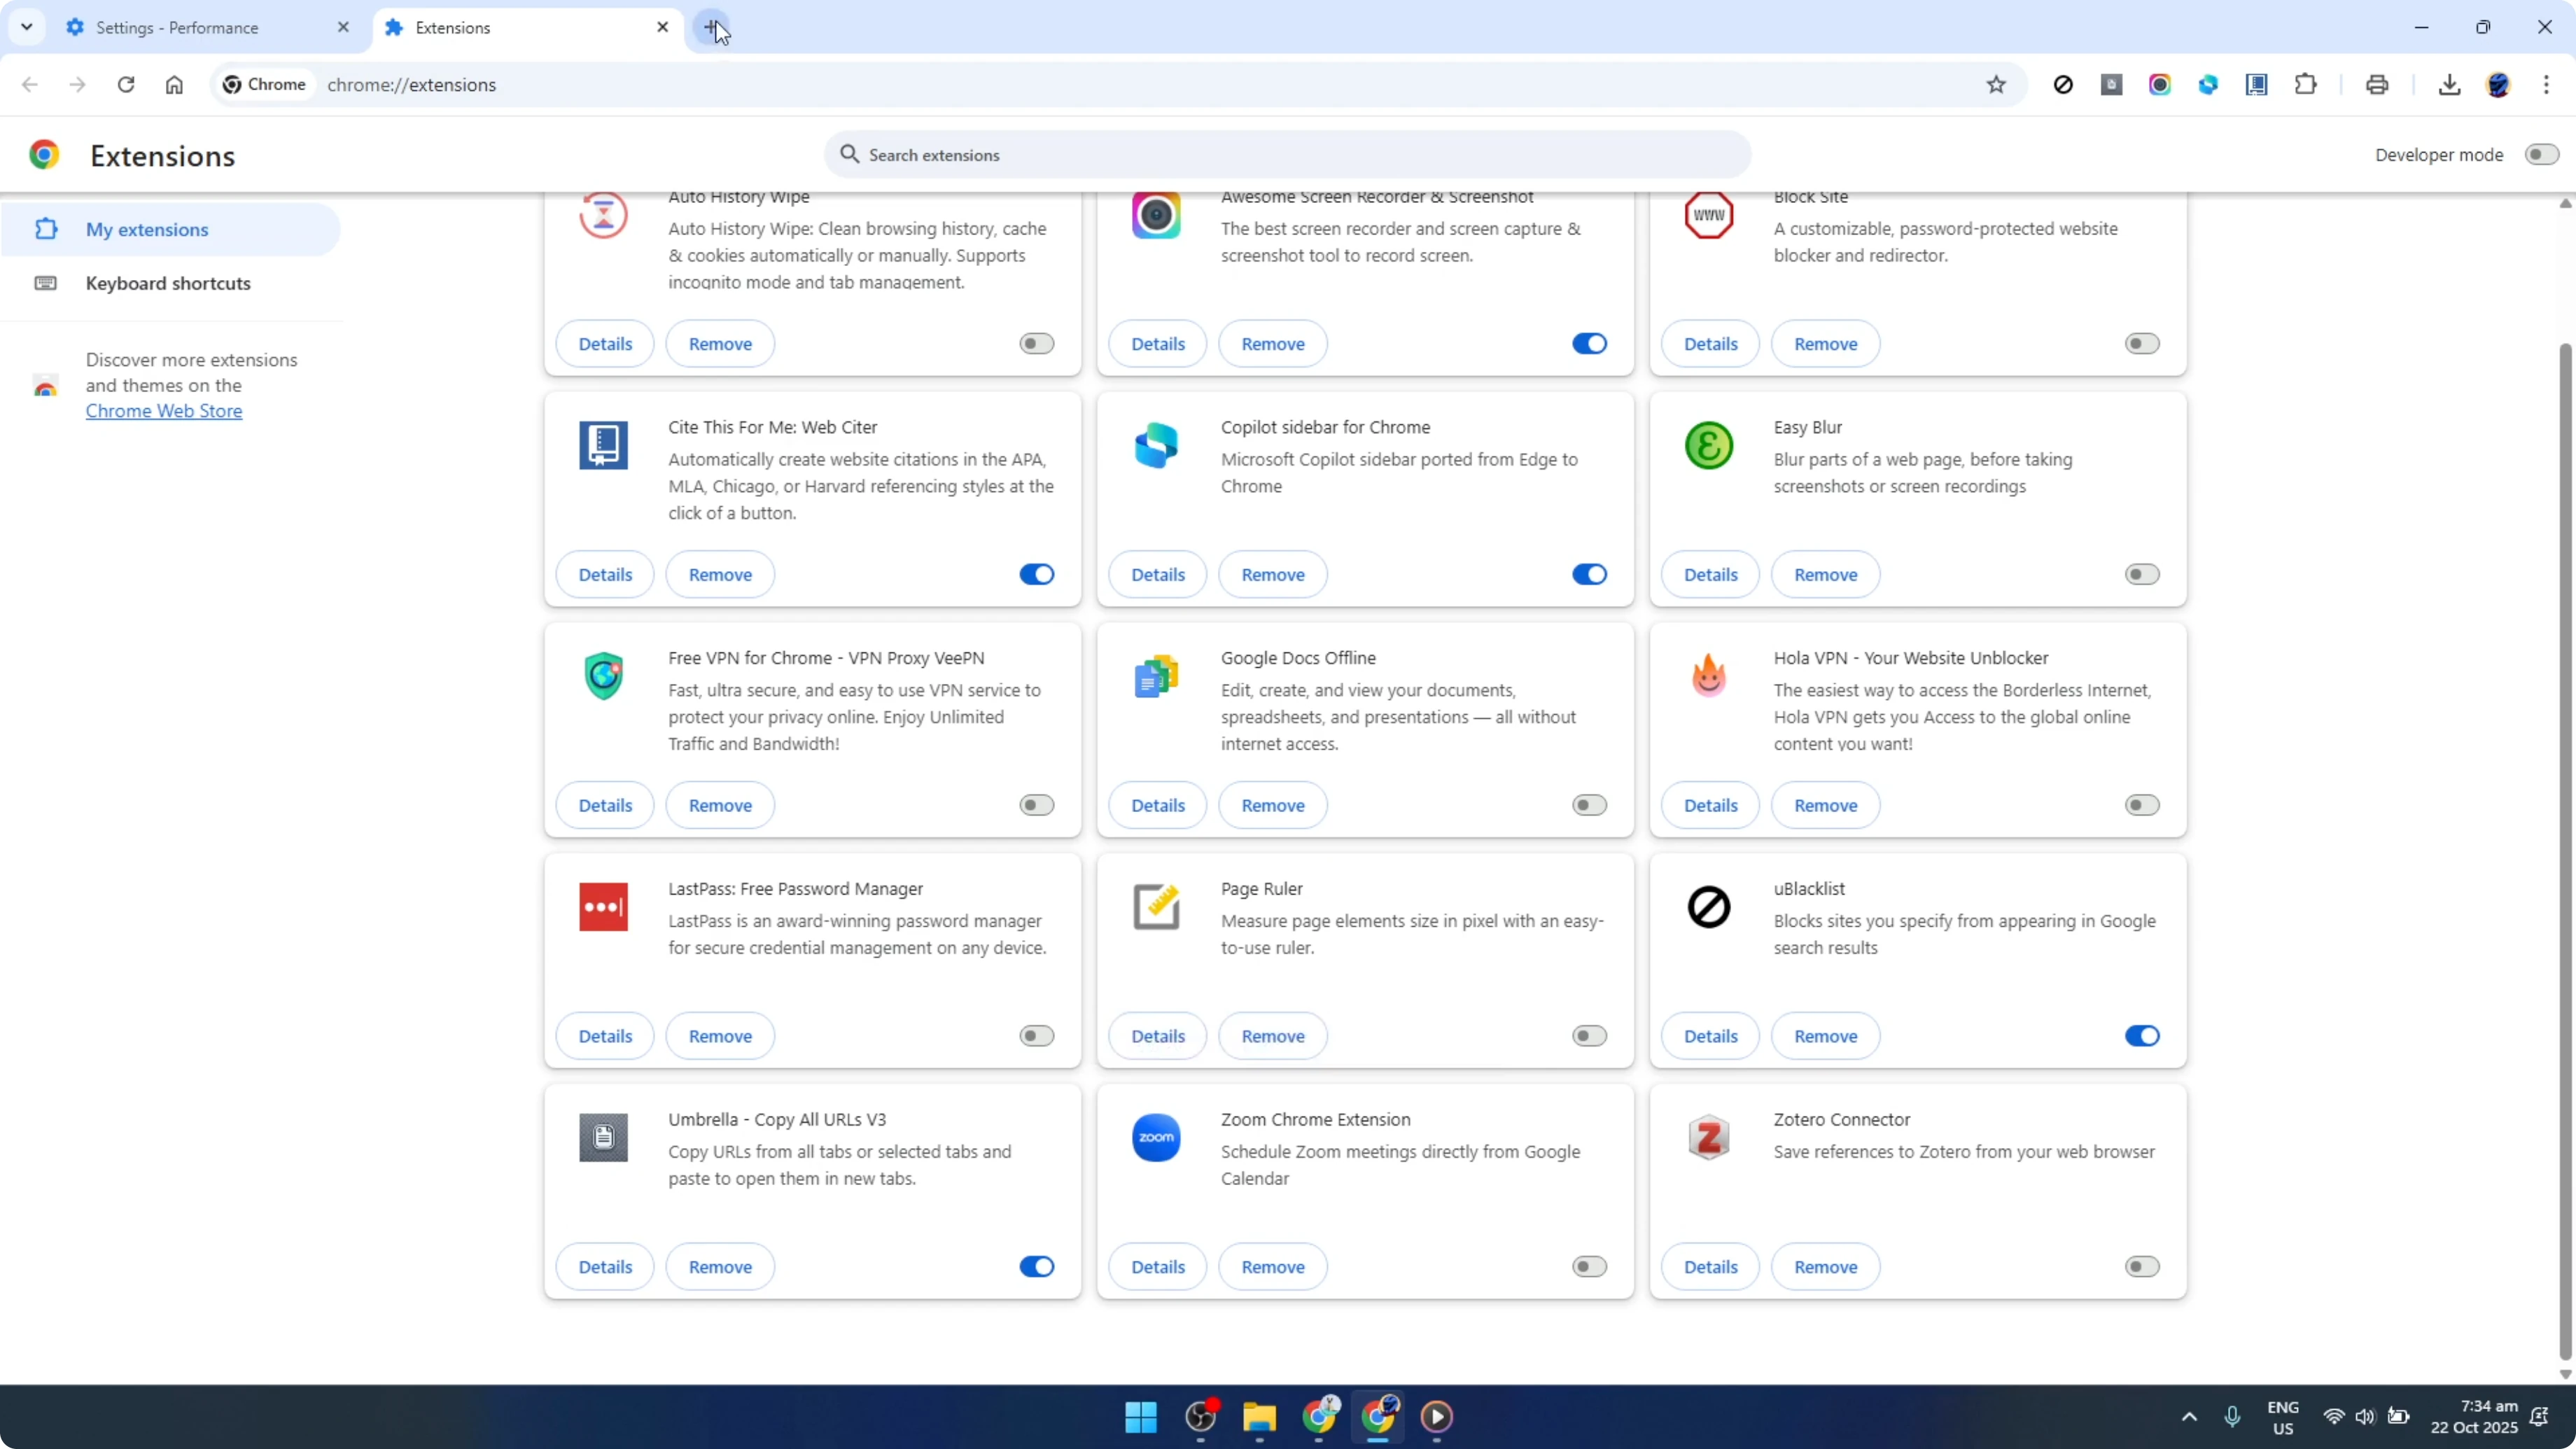Click the Wi-Fi icon in system tray
This screenshot has height=1449, width=2576.
(2334, 1417)
